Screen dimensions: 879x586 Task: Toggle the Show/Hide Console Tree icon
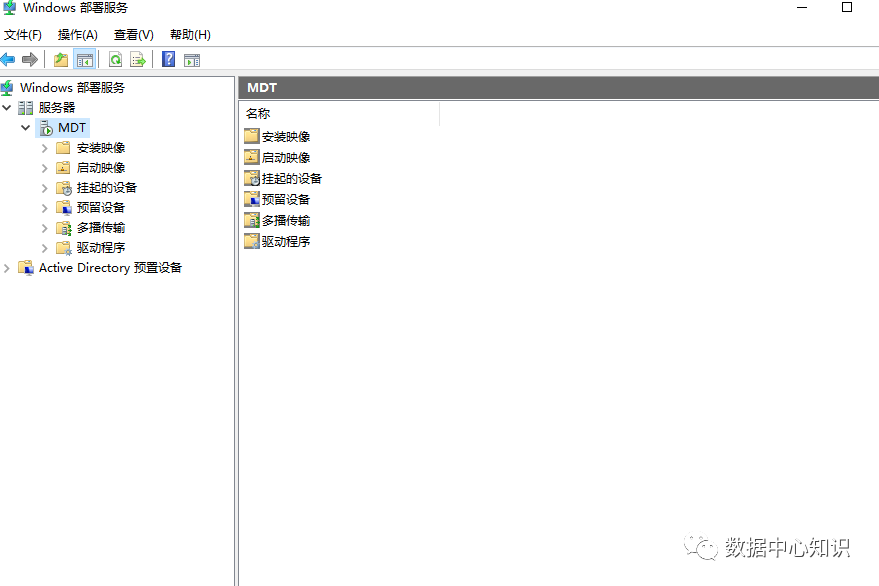pos(85,59)
